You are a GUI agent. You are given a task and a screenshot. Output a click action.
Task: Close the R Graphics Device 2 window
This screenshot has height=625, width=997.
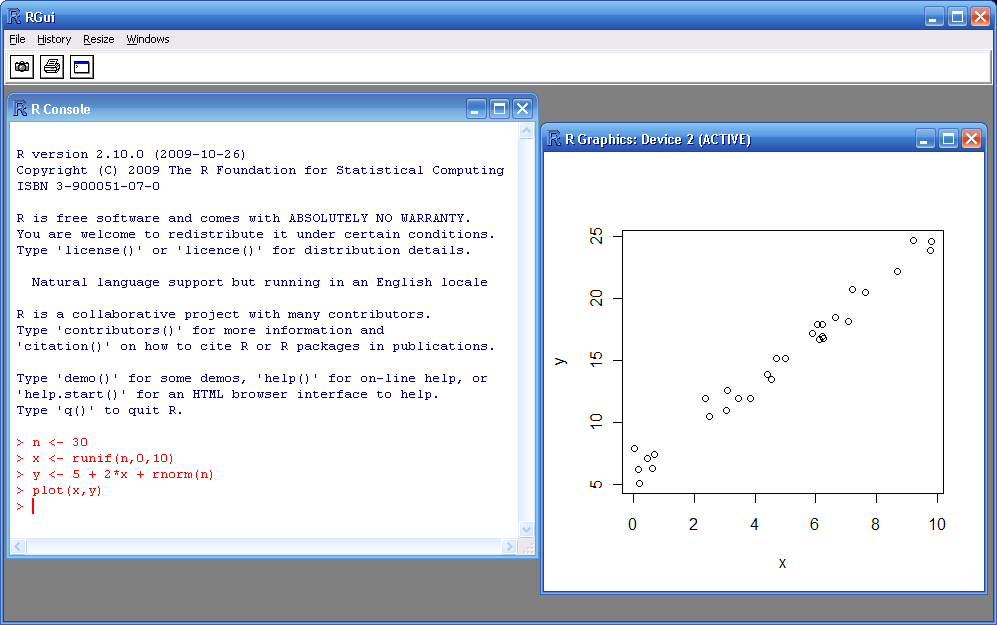click(971, 139)
